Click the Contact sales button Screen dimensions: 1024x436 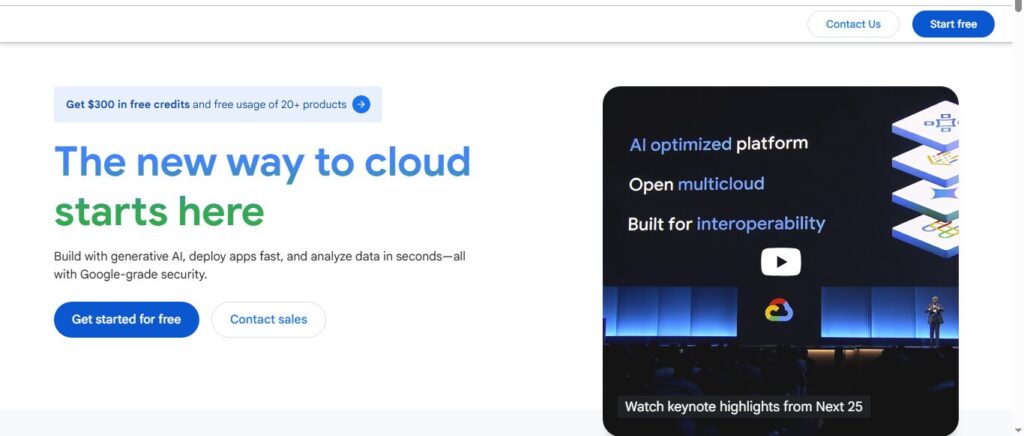(x=268, y=319)
